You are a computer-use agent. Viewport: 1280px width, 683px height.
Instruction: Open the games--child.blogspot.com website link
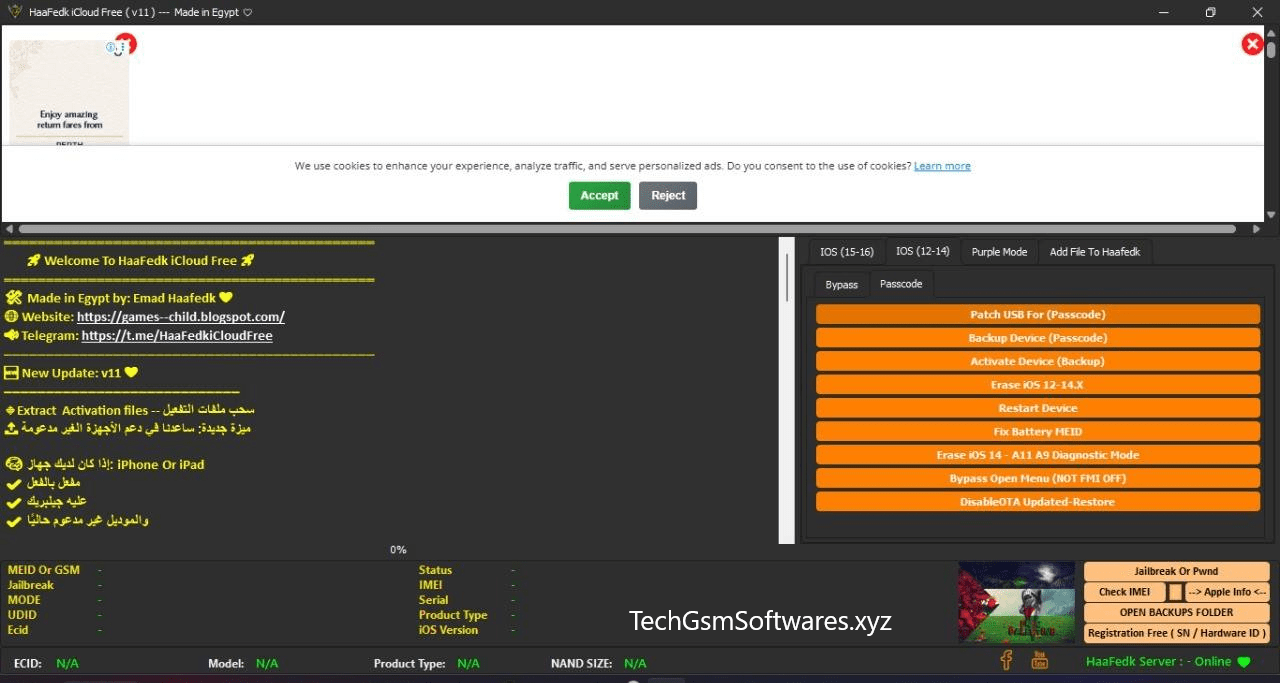[181, 317]
